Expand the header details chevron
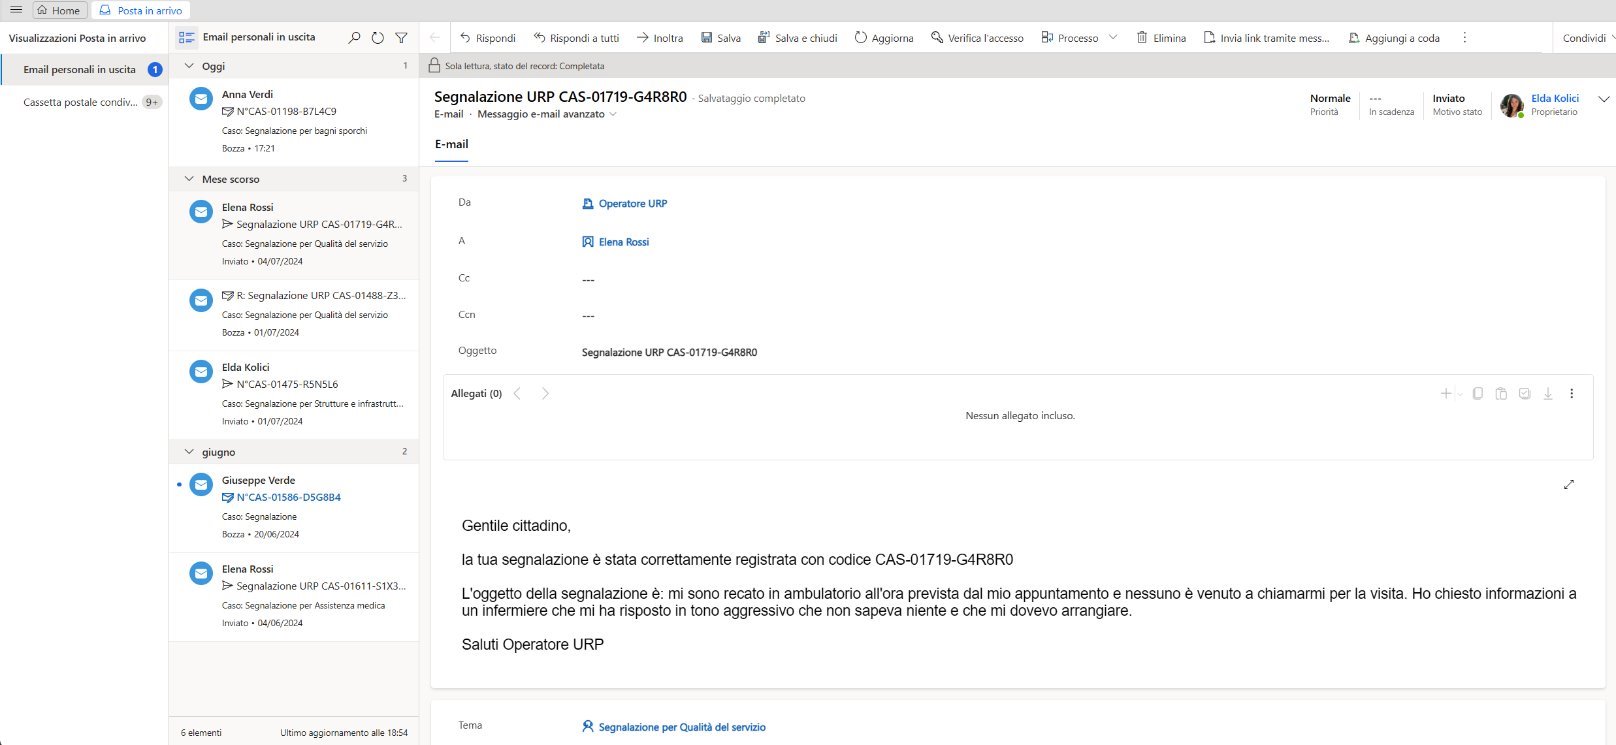 pyautogui.click(x=1604, y=99)
